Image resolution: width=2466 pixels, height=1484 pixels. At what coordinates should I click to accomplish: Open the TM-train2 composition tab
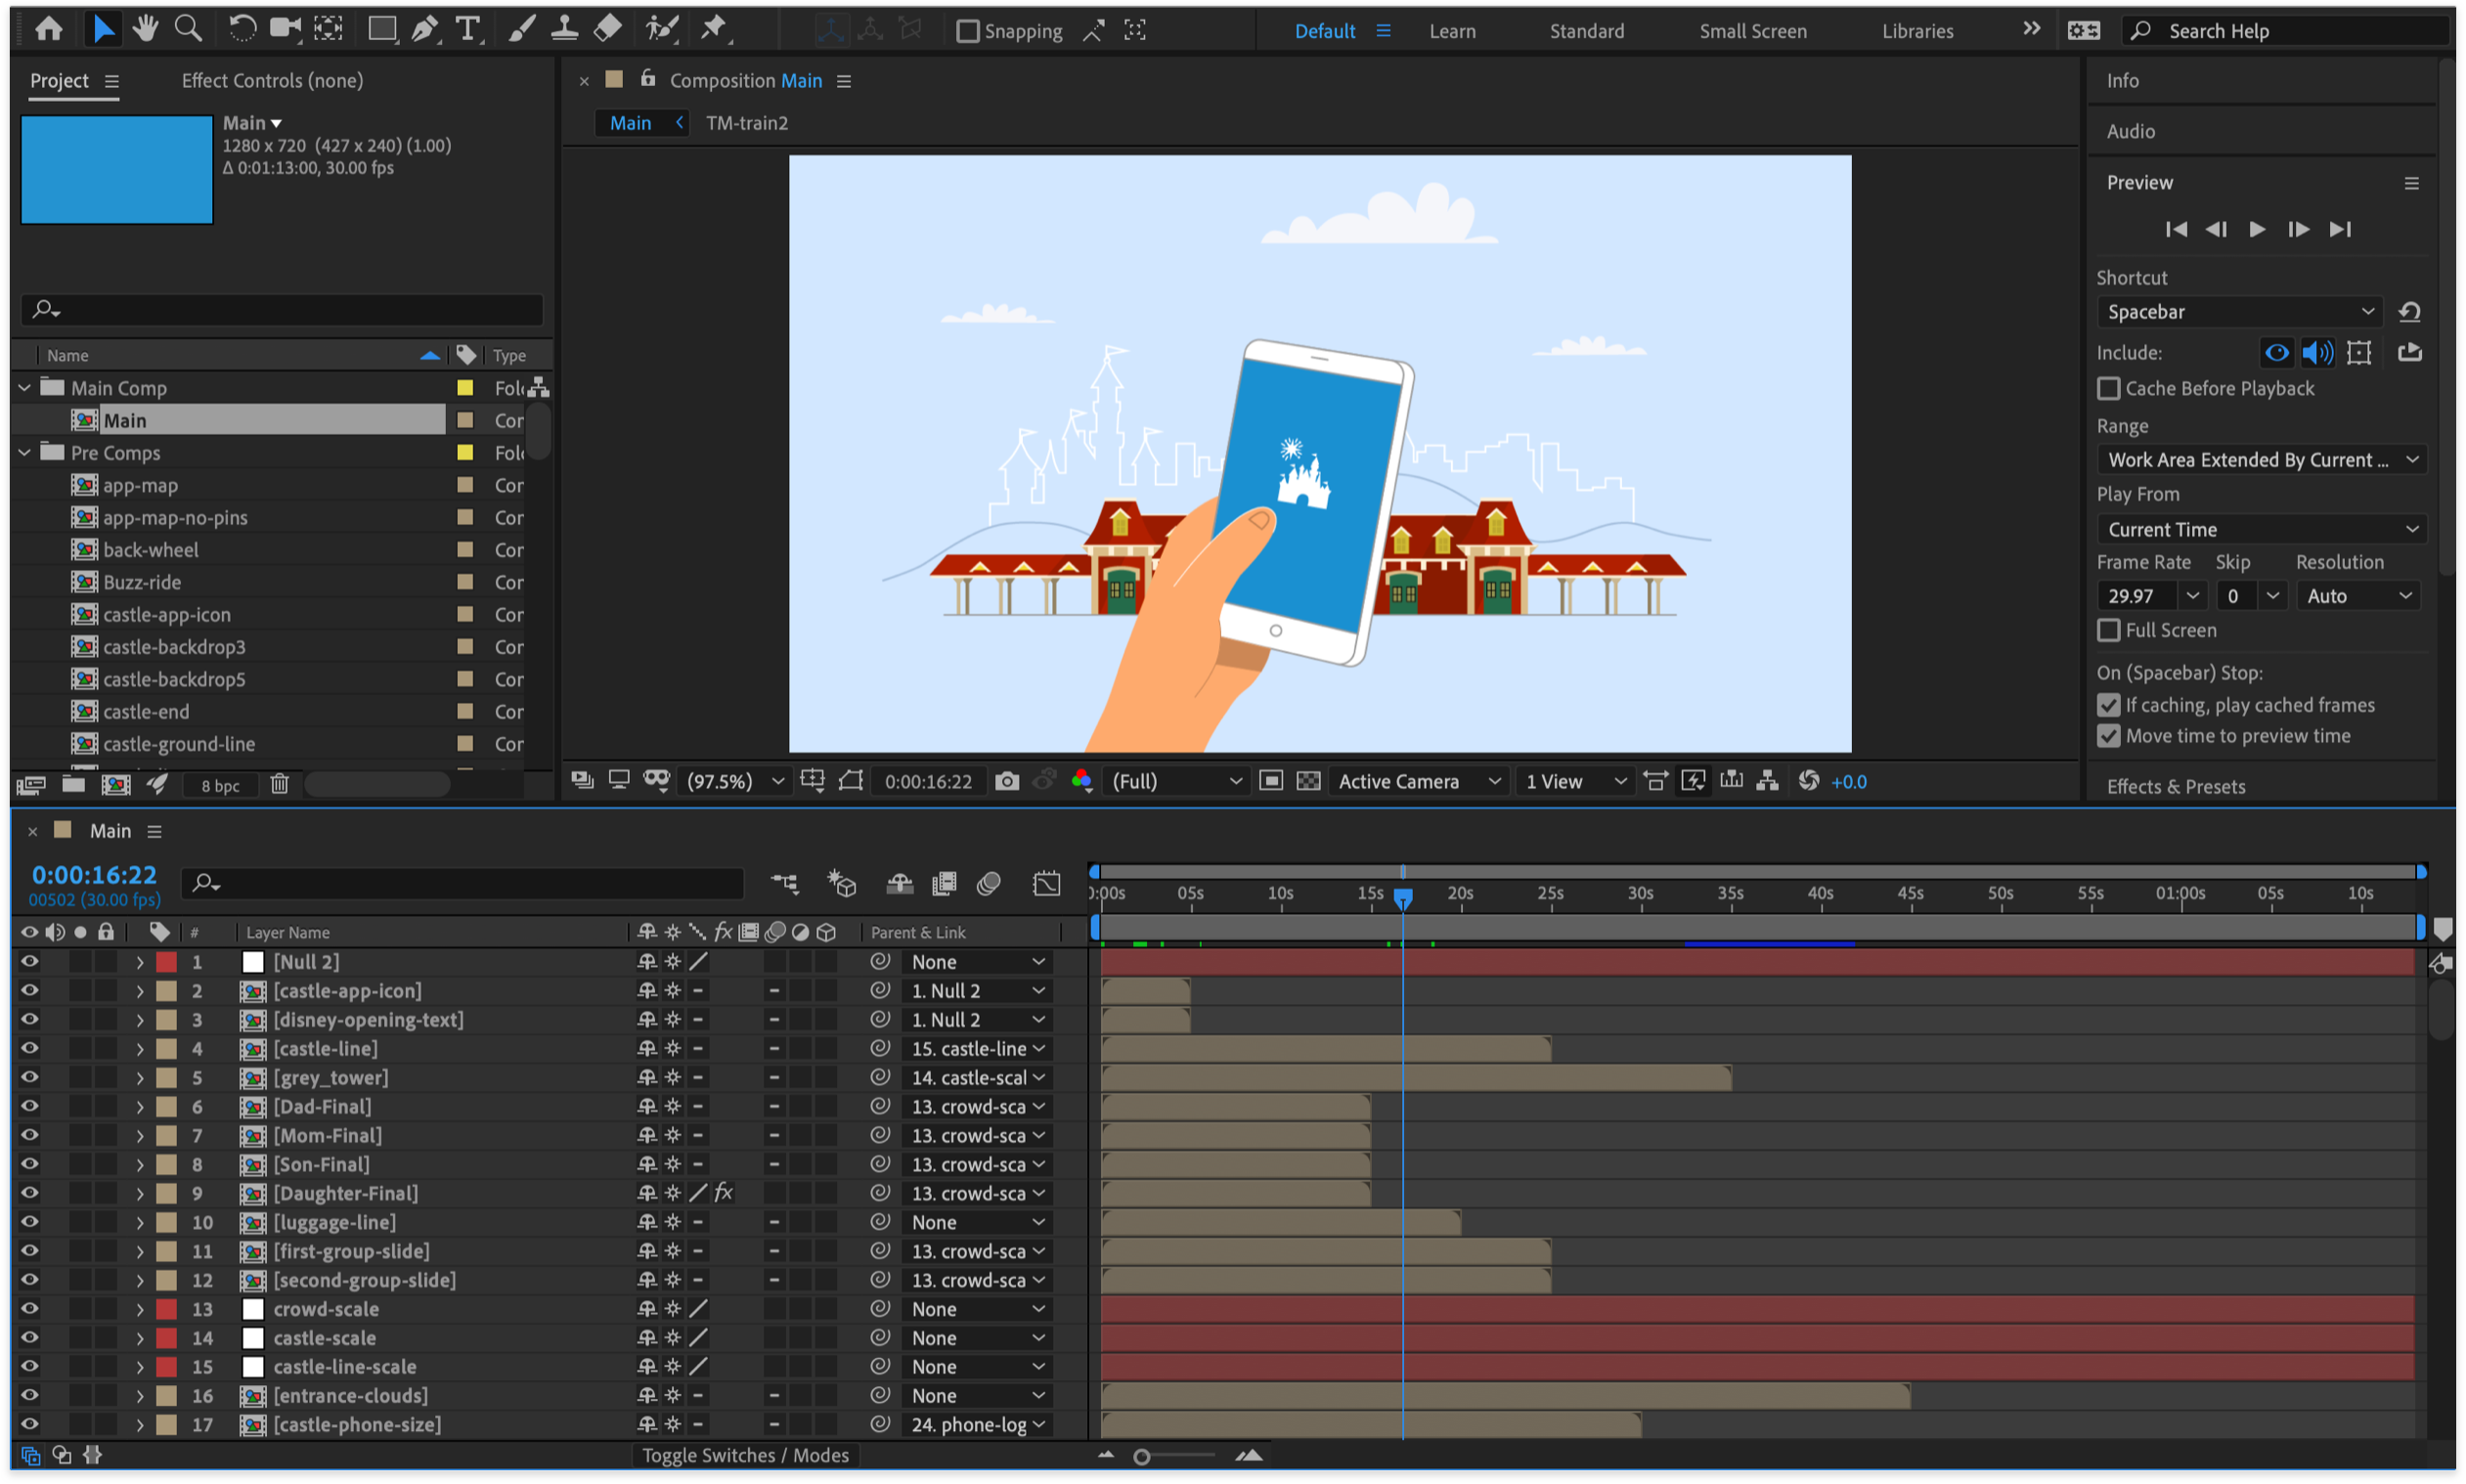[747, 123]
